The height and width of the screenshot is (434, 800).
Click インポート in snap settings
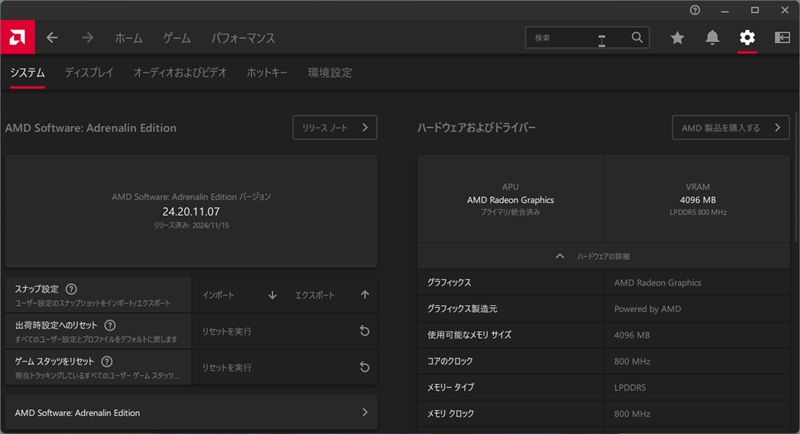click(218, 295)
